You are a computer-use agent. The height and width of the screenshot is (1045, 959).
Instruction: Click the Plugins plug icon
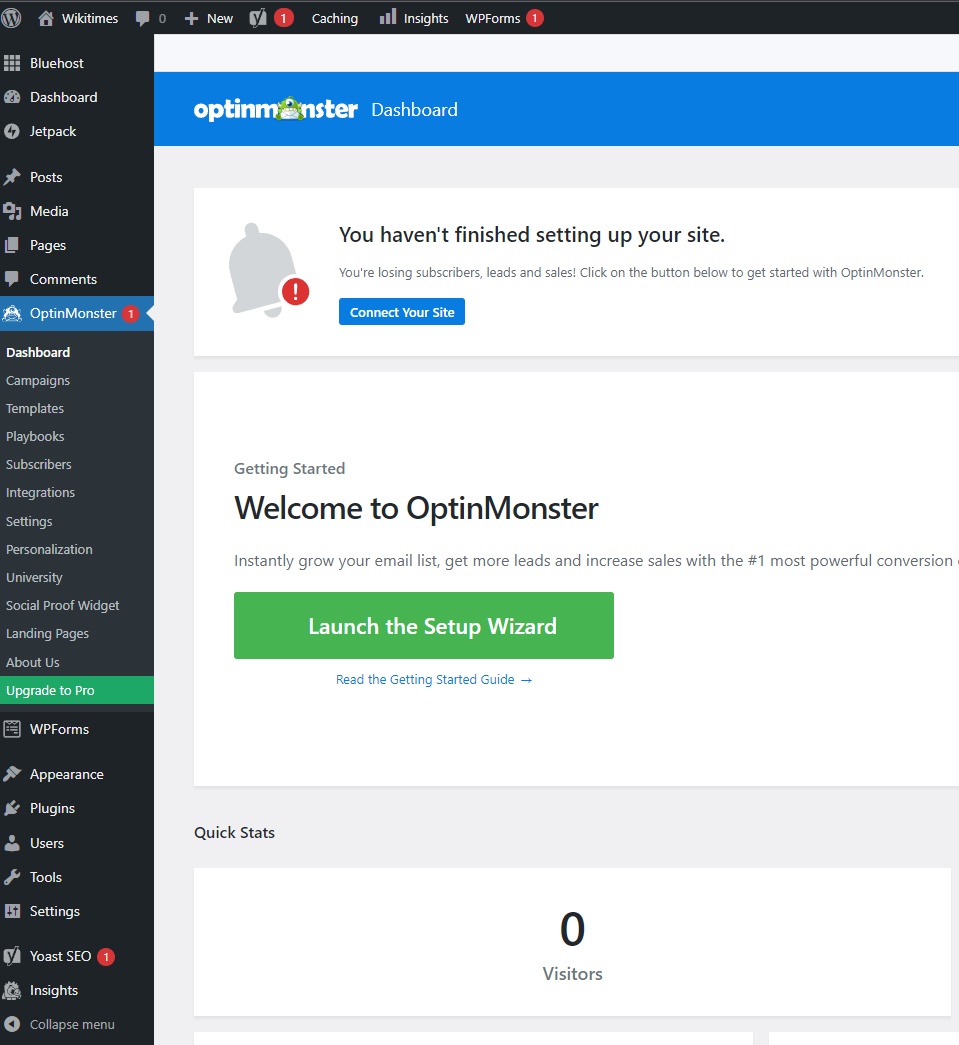pos(12,808)
